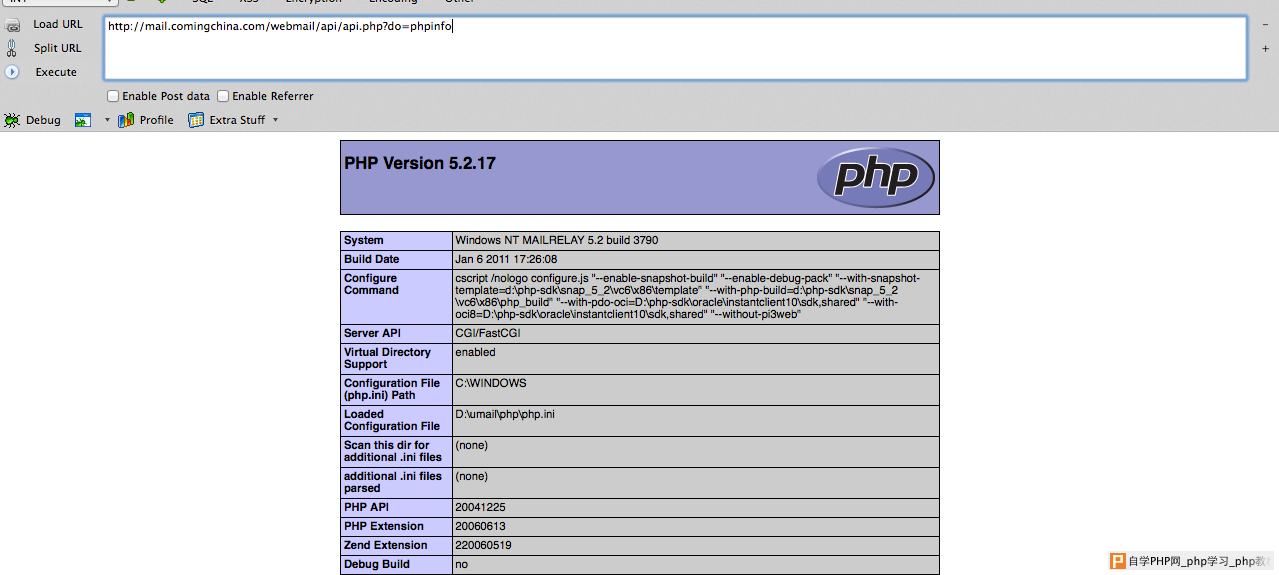Viewport: 1279px width, 575px height.
Task: Click the 'PHP API' row label
Action: click(x=366, y=507)
